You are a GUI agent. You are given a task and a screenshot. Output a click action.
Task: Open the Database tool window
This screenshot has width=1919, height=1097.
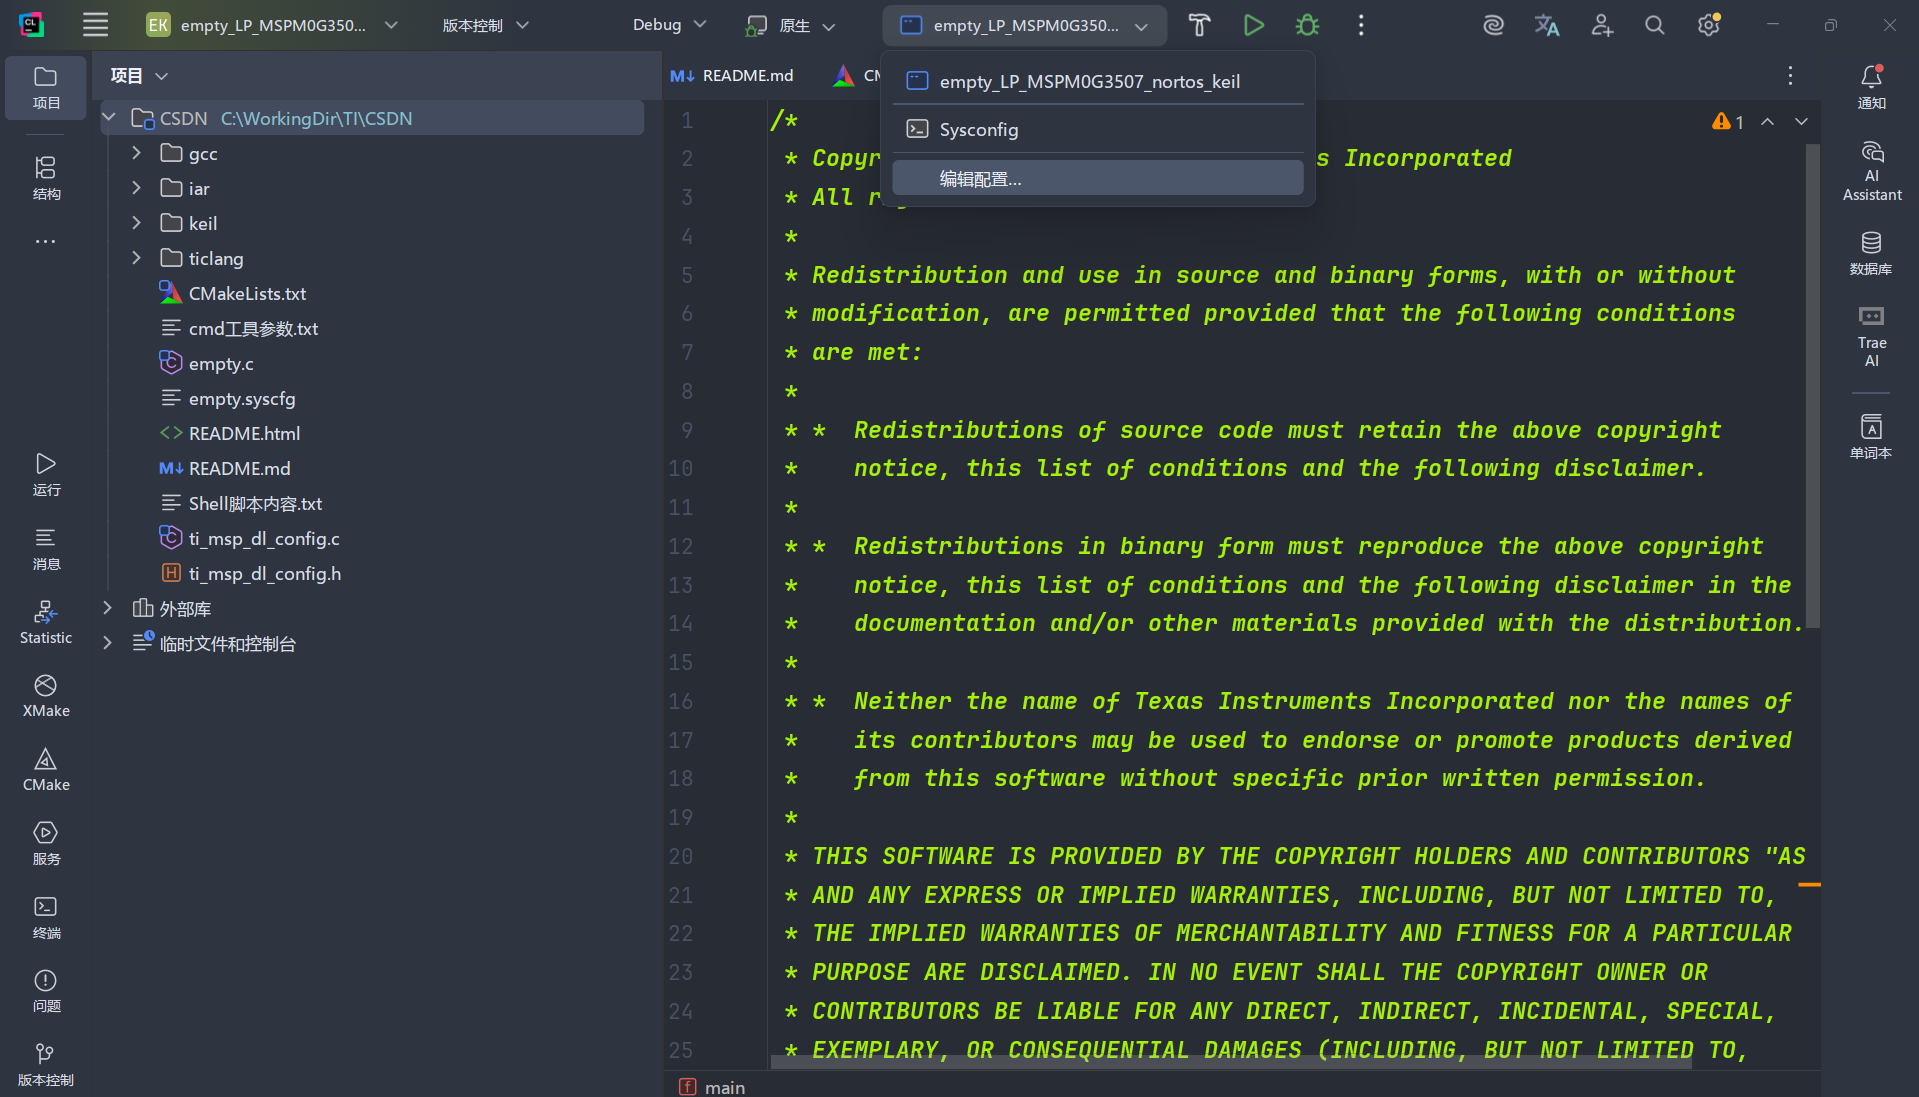(x=1871, y=252)
